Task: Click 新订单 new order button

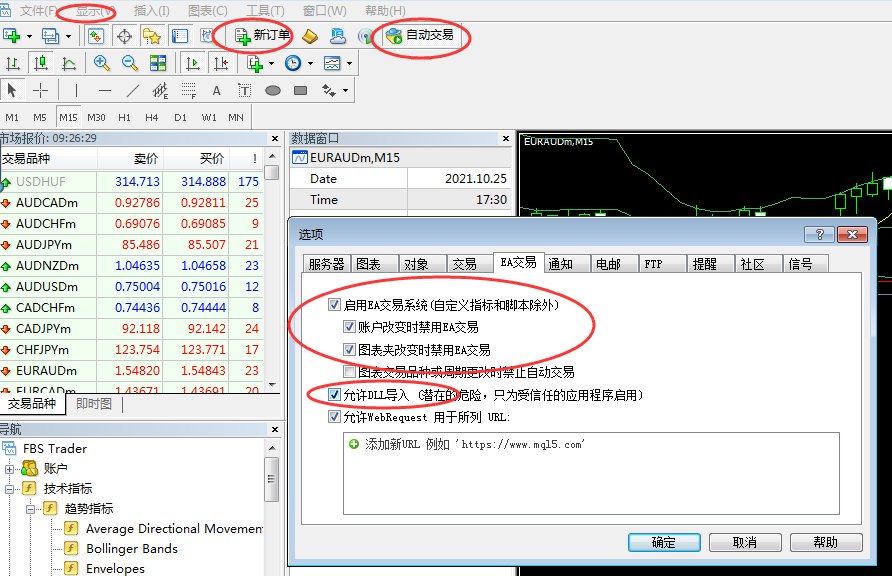Action: click(x=262, y=36)
